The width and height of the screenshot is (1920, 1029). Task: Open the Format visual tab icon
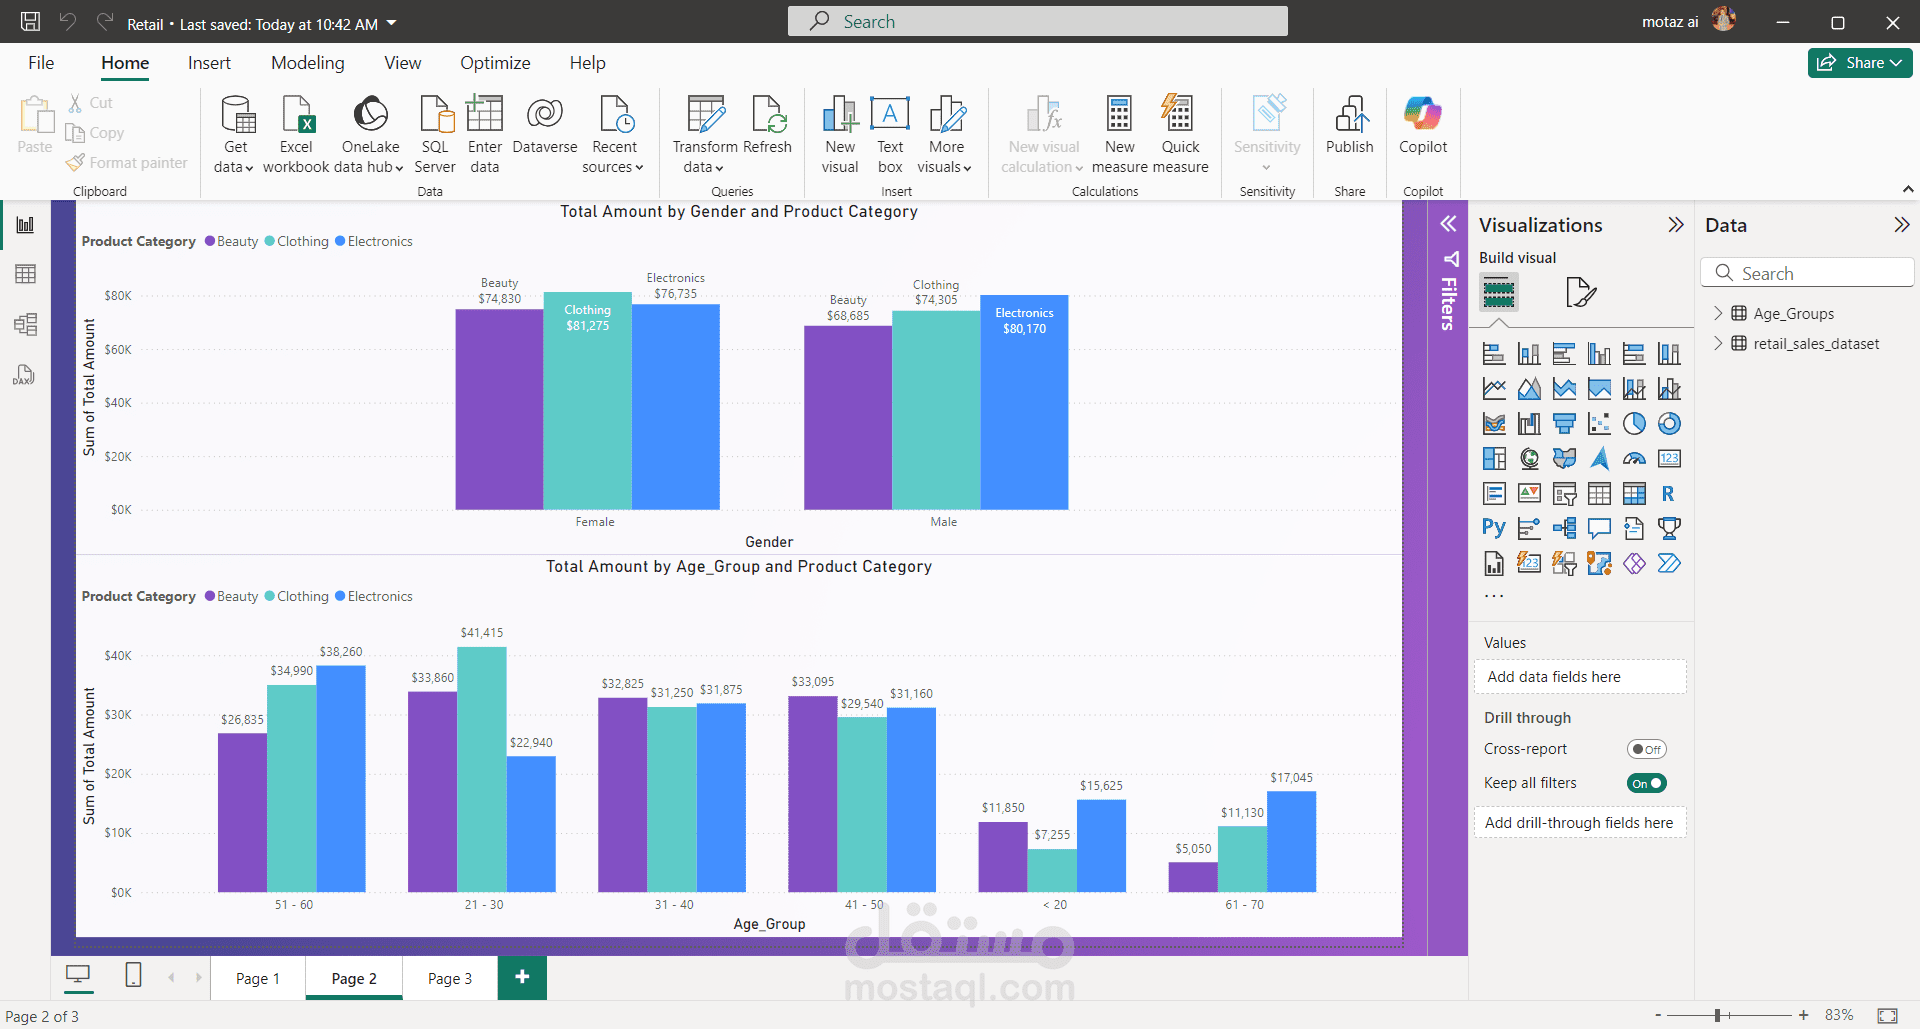tap(1580, 292)
